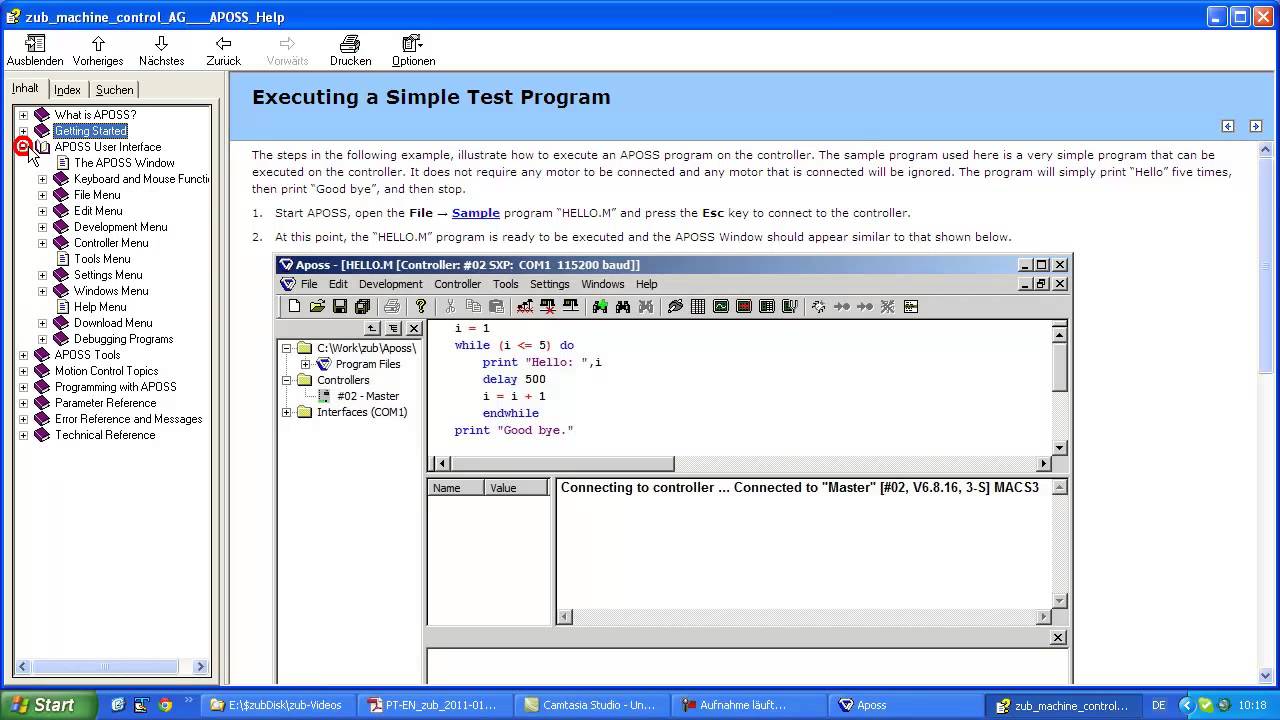Click the book icon beside APOSS Tools
This screenshot has width=1280, height=720.
41,355
